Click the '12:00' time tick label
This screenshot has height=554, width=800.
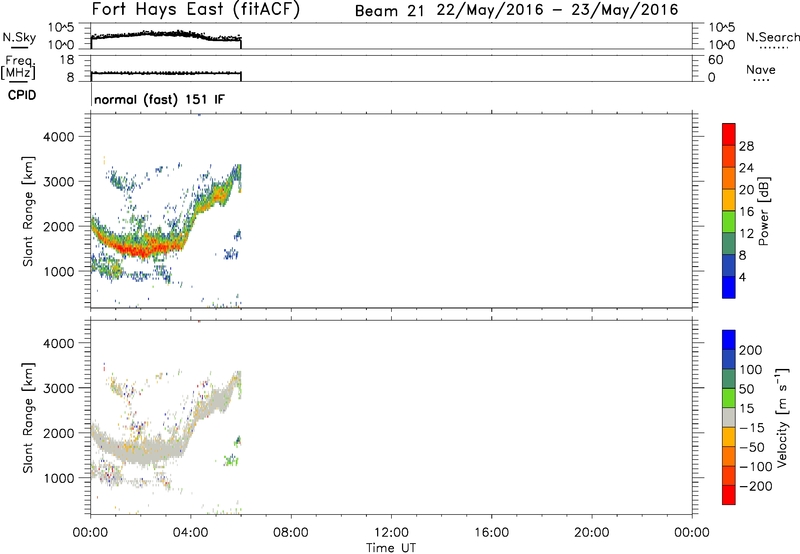(391, 533)
